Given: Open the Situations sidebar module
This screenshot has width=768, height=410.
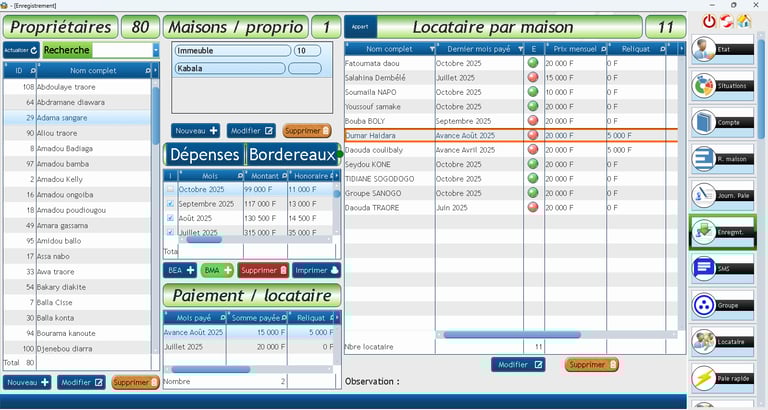Looking at the screenshot, I should pyautogui.click(x=722, y=86).
